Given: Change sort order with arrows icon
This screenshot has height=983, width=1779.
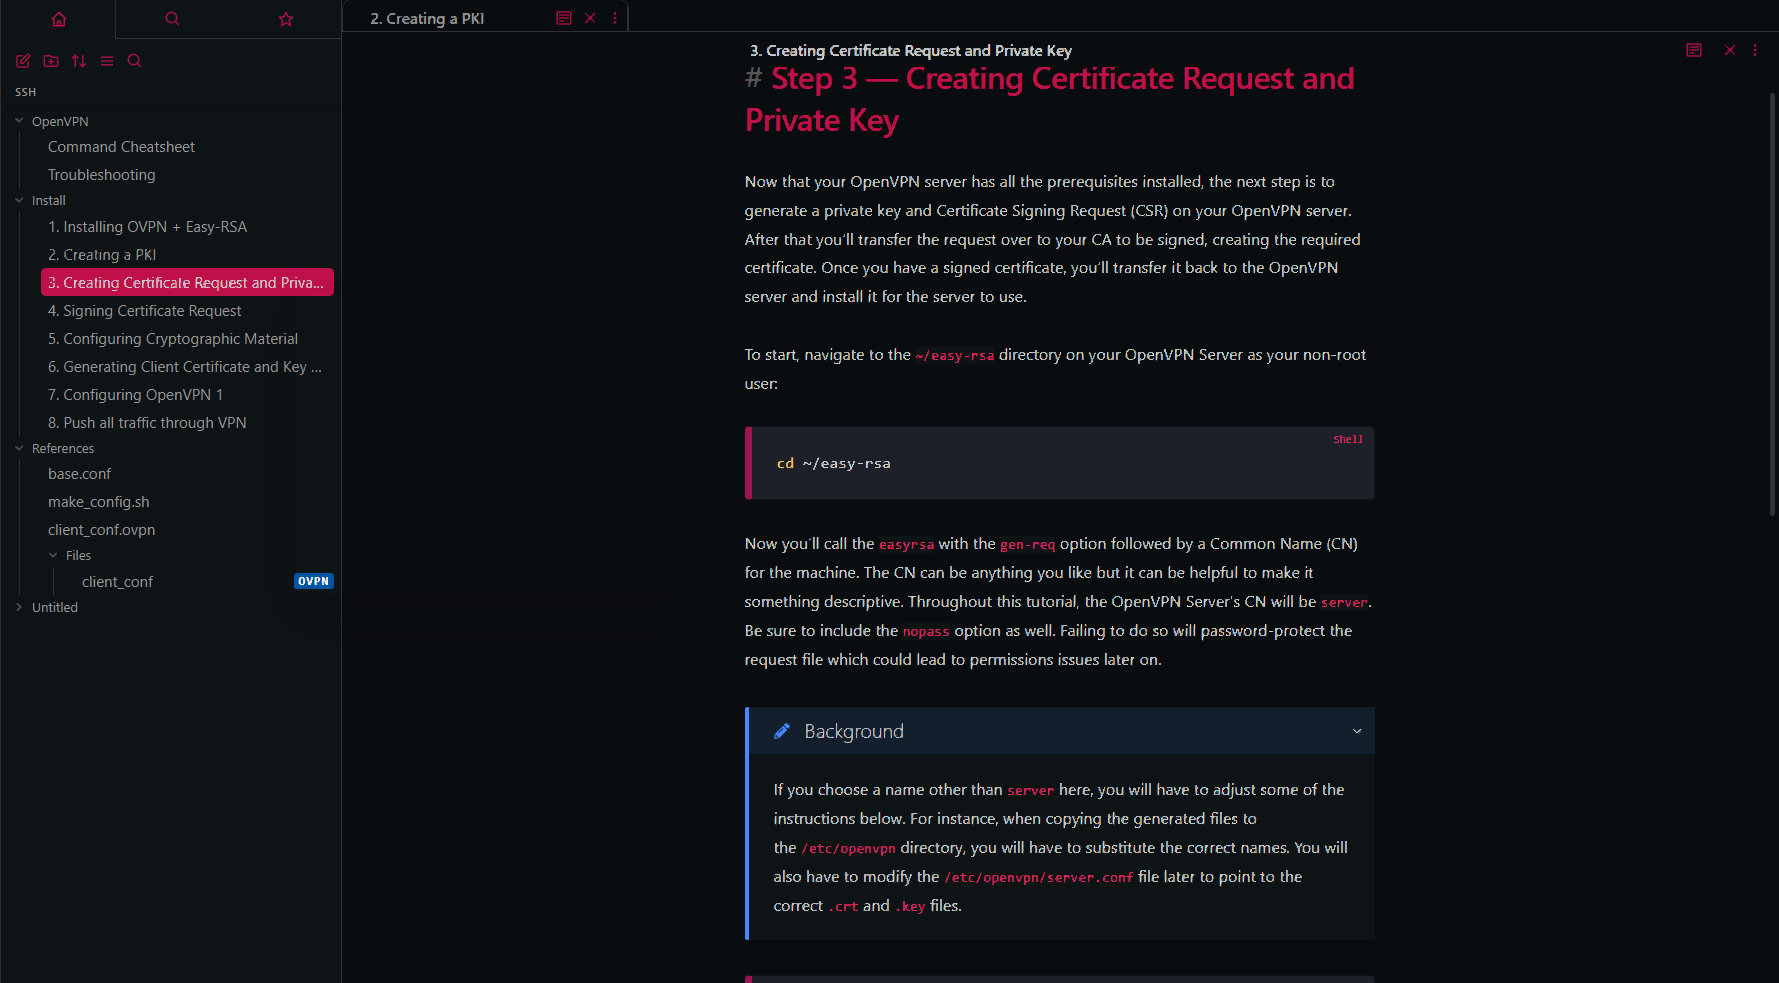Looking at the screenshot, I should click(x=79, y=61).
